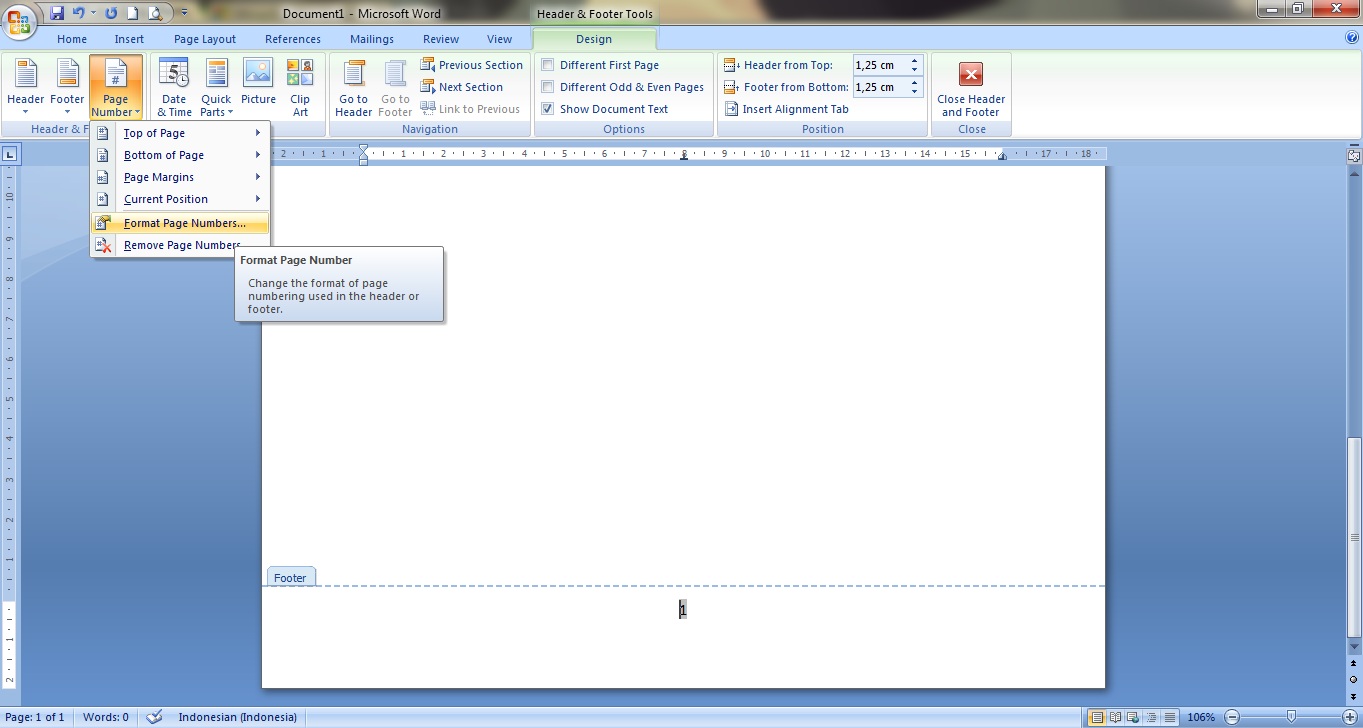Undo the last action

pos(79,13)
